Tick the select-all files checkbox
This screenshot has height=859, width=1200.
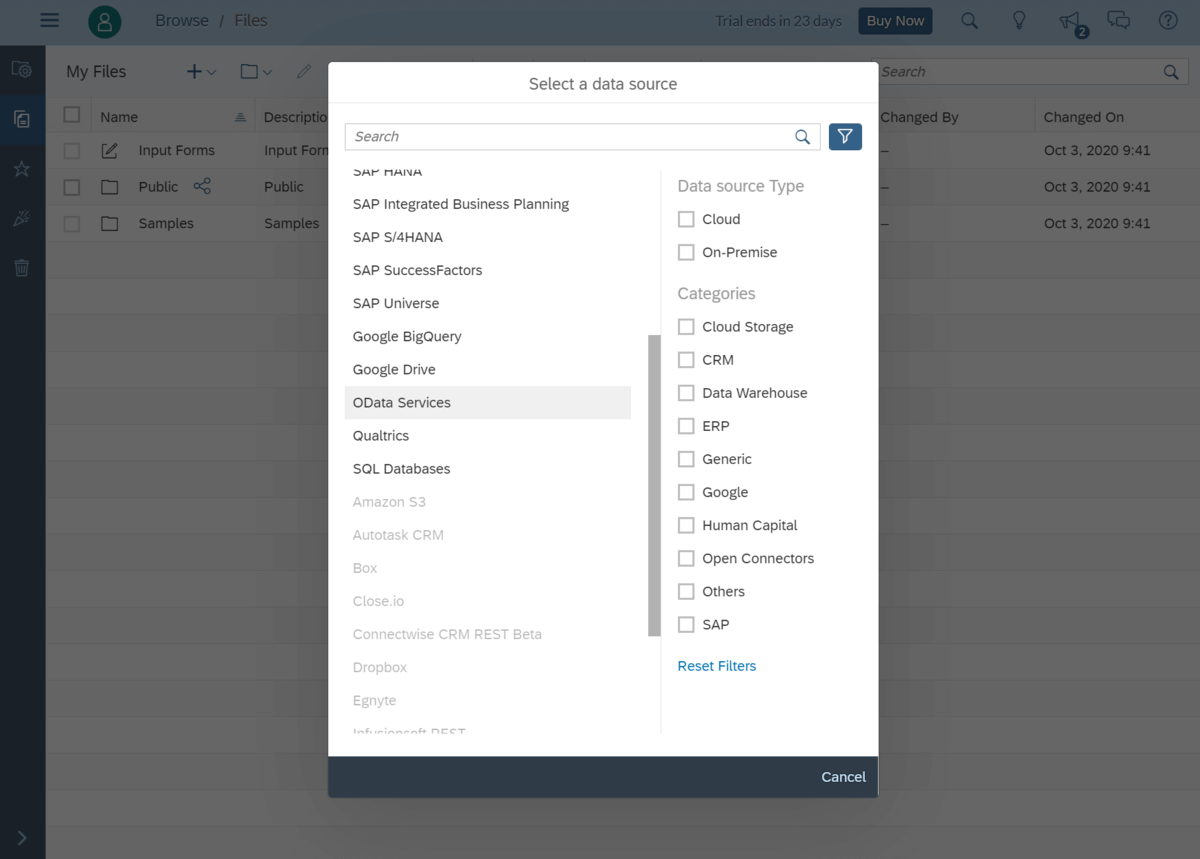click(72, 114)
